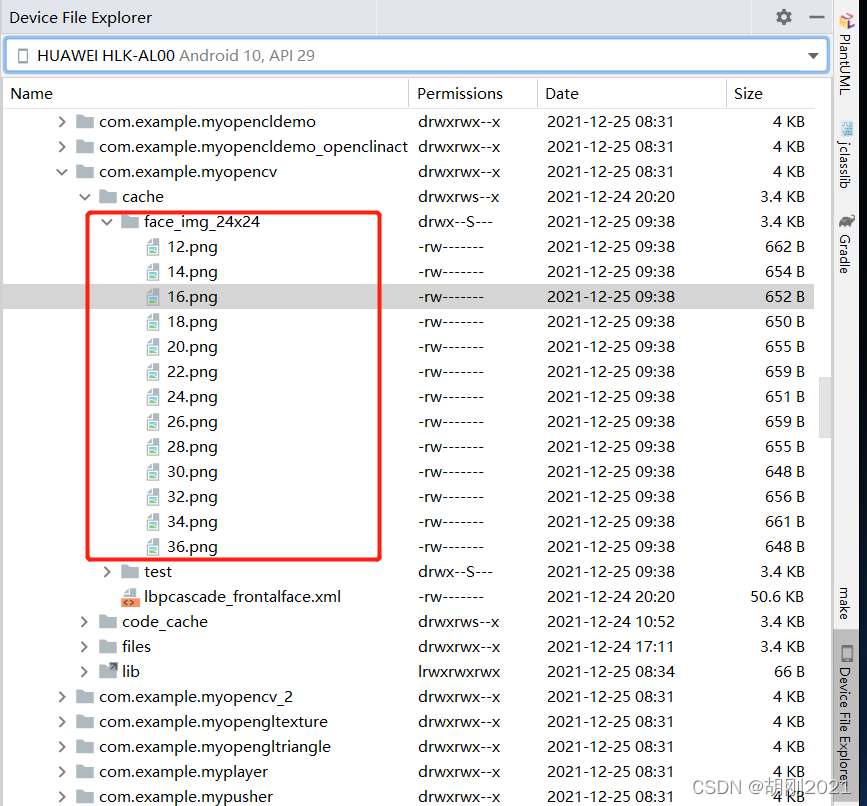Click the 2021-12-25 08:34 date cell

point(611,672)
